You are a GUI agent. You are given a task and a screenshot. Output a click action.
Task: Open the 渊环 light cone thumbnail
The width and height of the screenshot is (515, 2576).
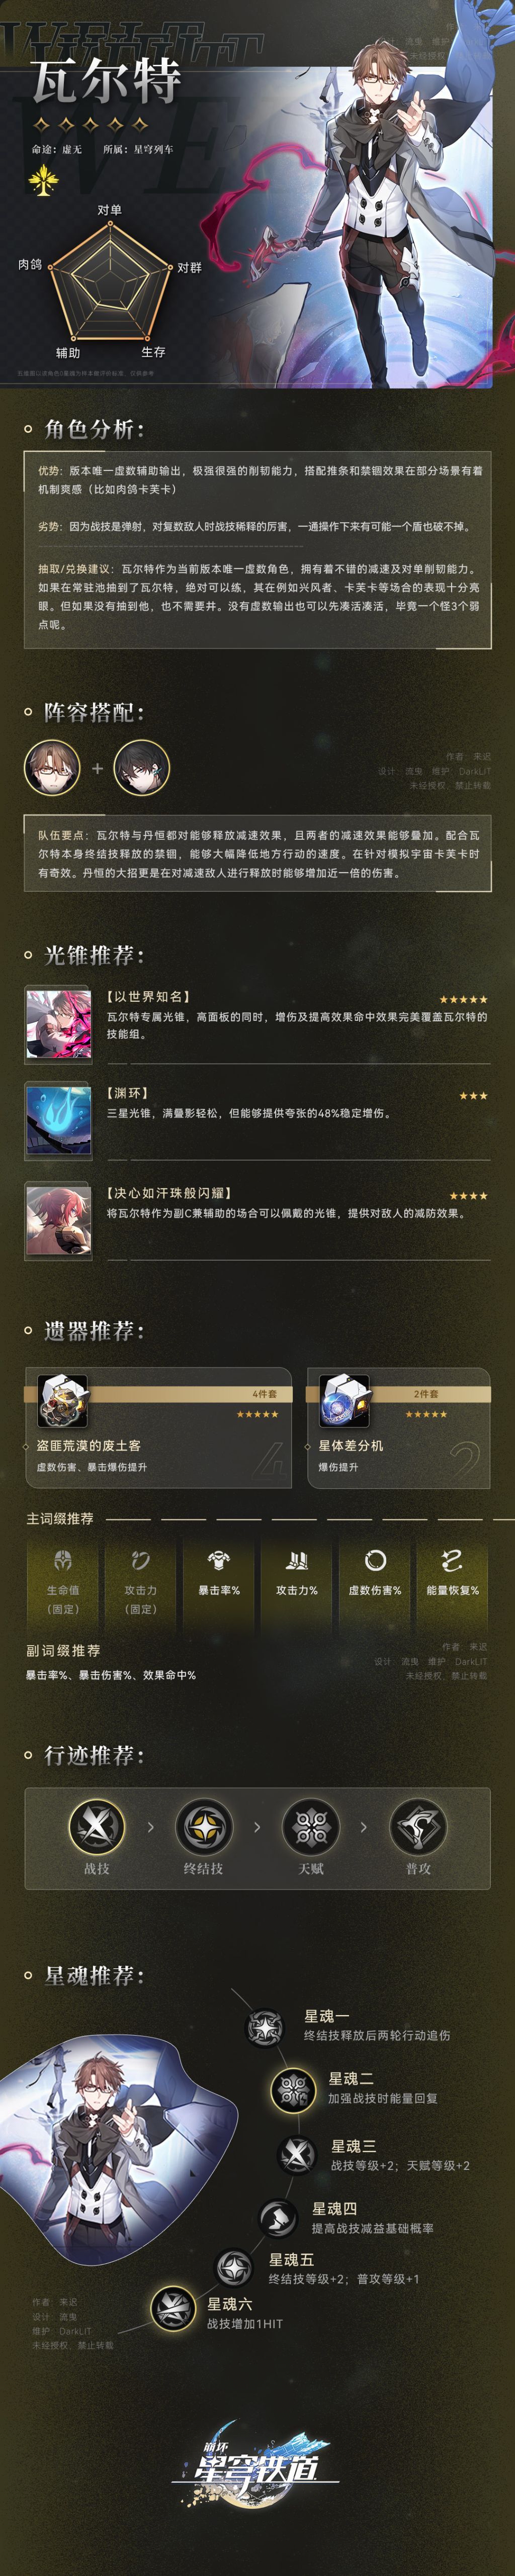58,1121
